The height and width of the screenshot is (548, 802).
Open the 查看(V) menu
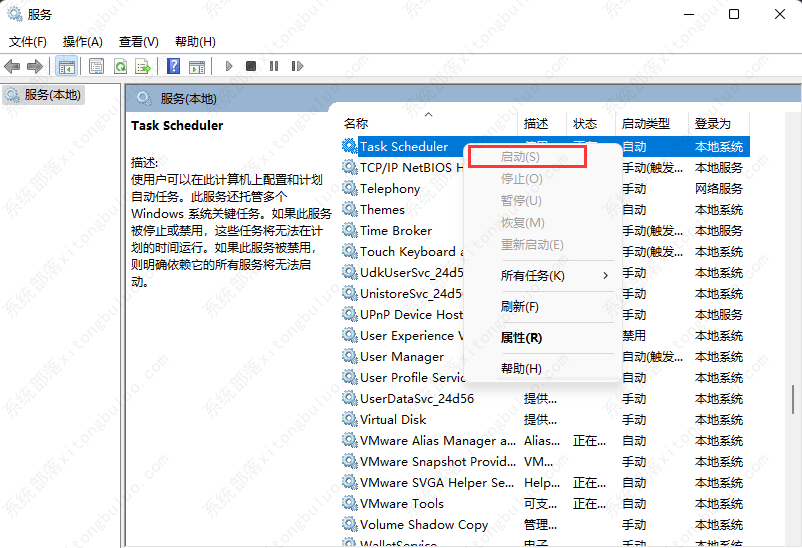pos(138,41)
